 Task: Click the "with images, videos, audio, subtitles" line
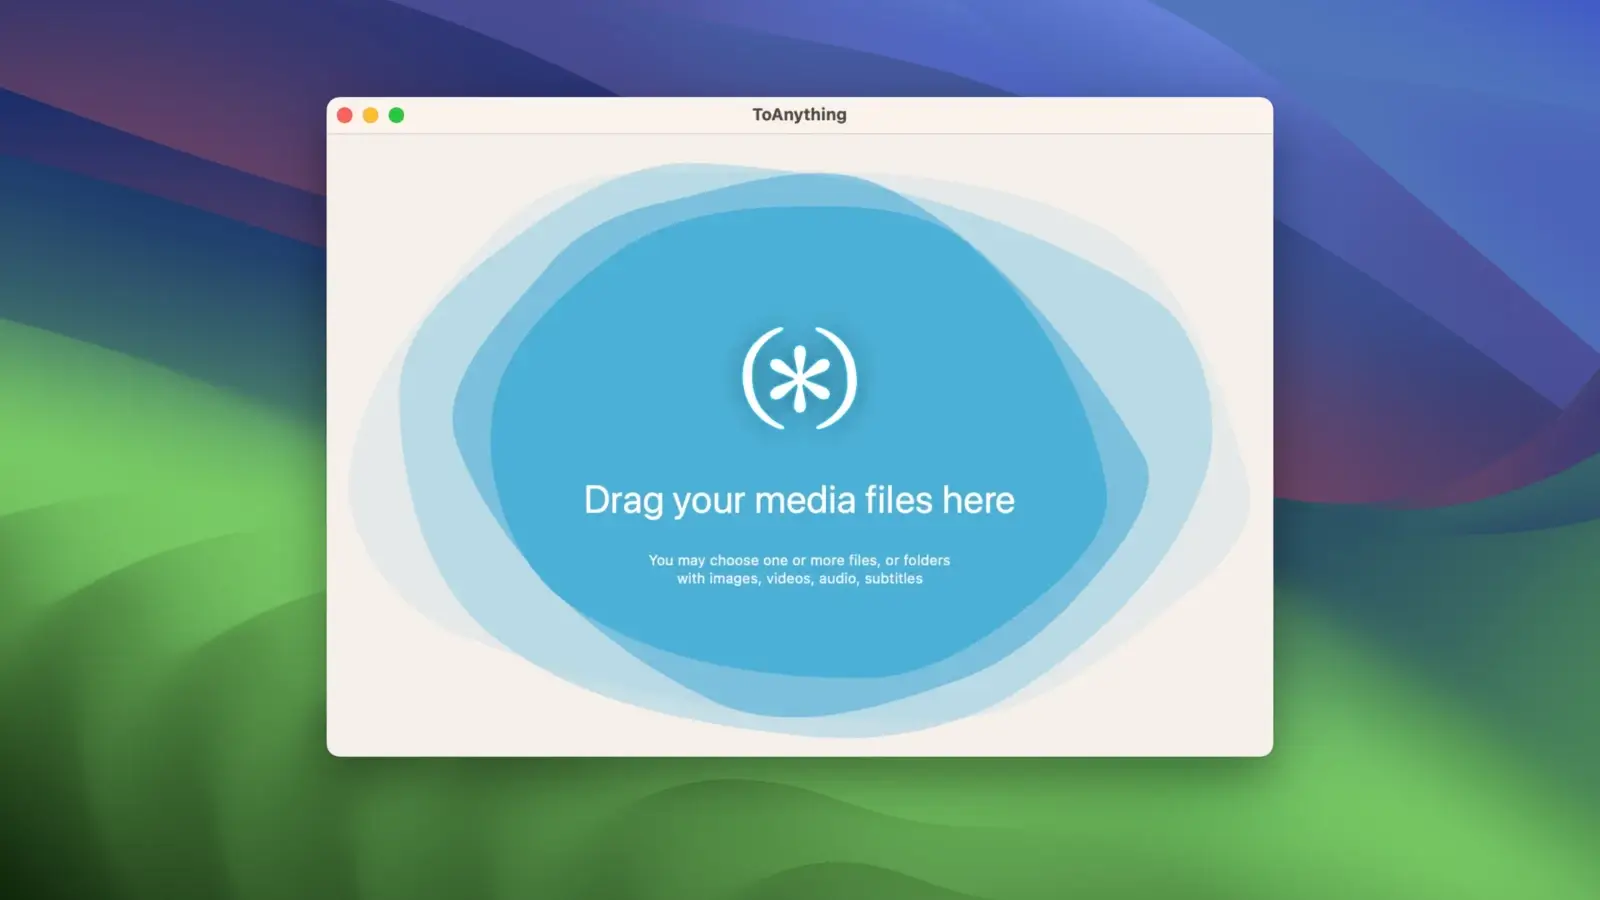click(x=799, y=579)
